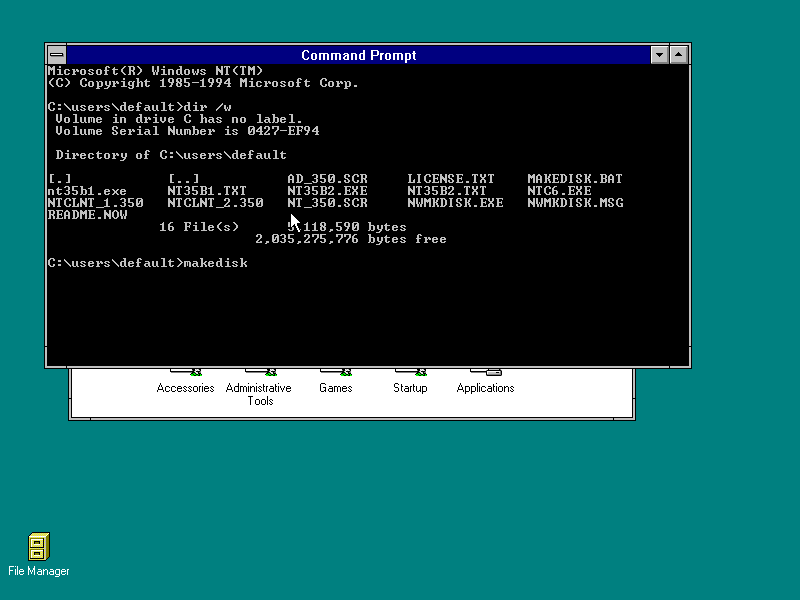Click the 16 File(s) summary text

tap(199, 227)
